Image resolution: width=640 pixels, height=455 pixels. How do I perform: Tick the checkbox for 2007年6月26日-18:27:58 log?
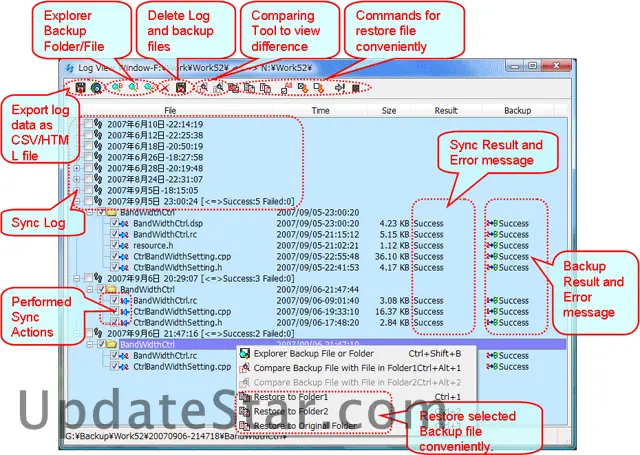89,157
